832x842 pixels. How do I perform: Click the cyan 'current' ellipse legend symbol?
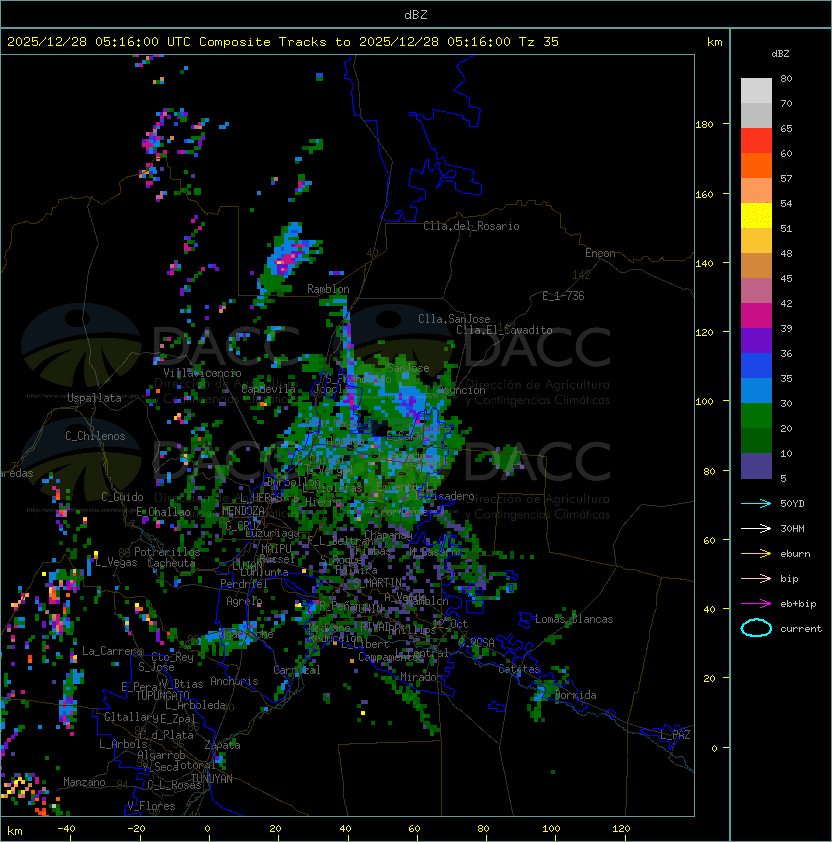point(756,628)
